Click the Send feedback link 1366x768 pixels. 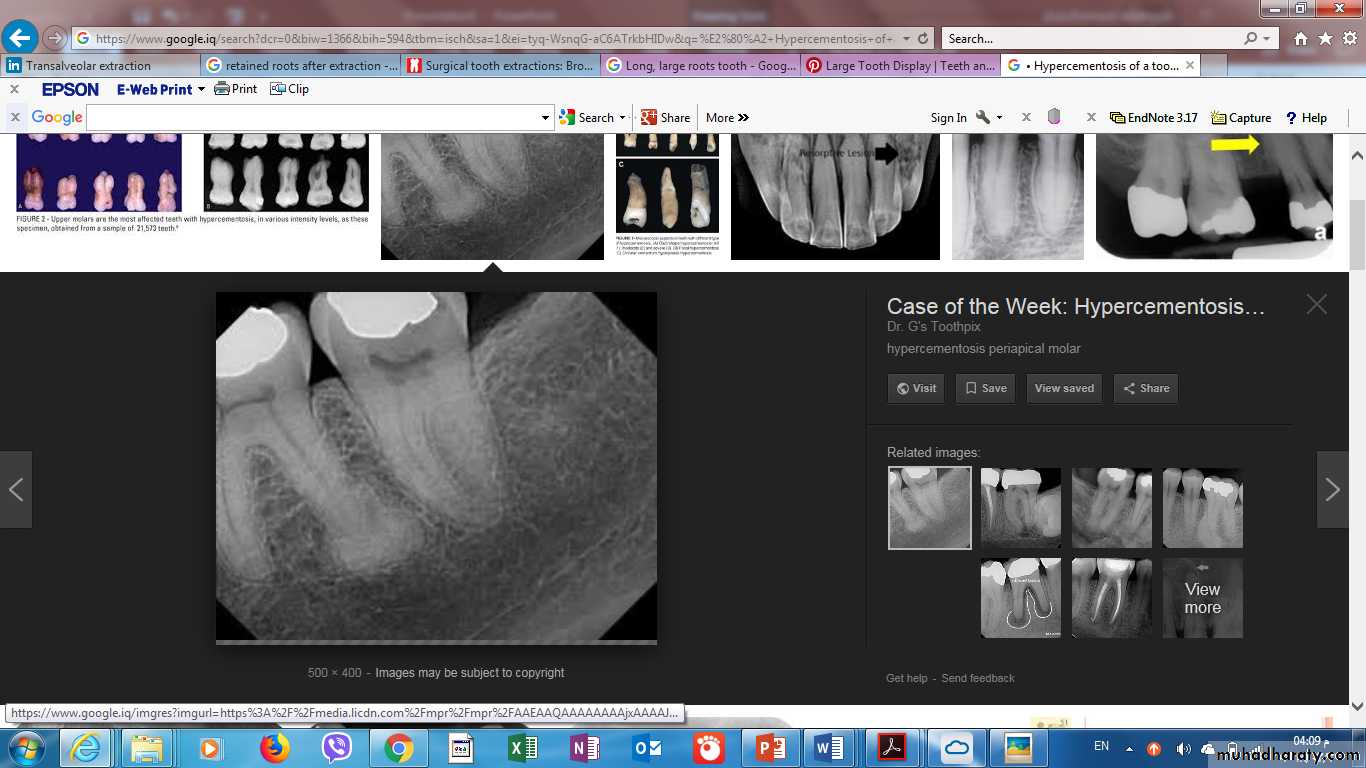click(977, 678)
